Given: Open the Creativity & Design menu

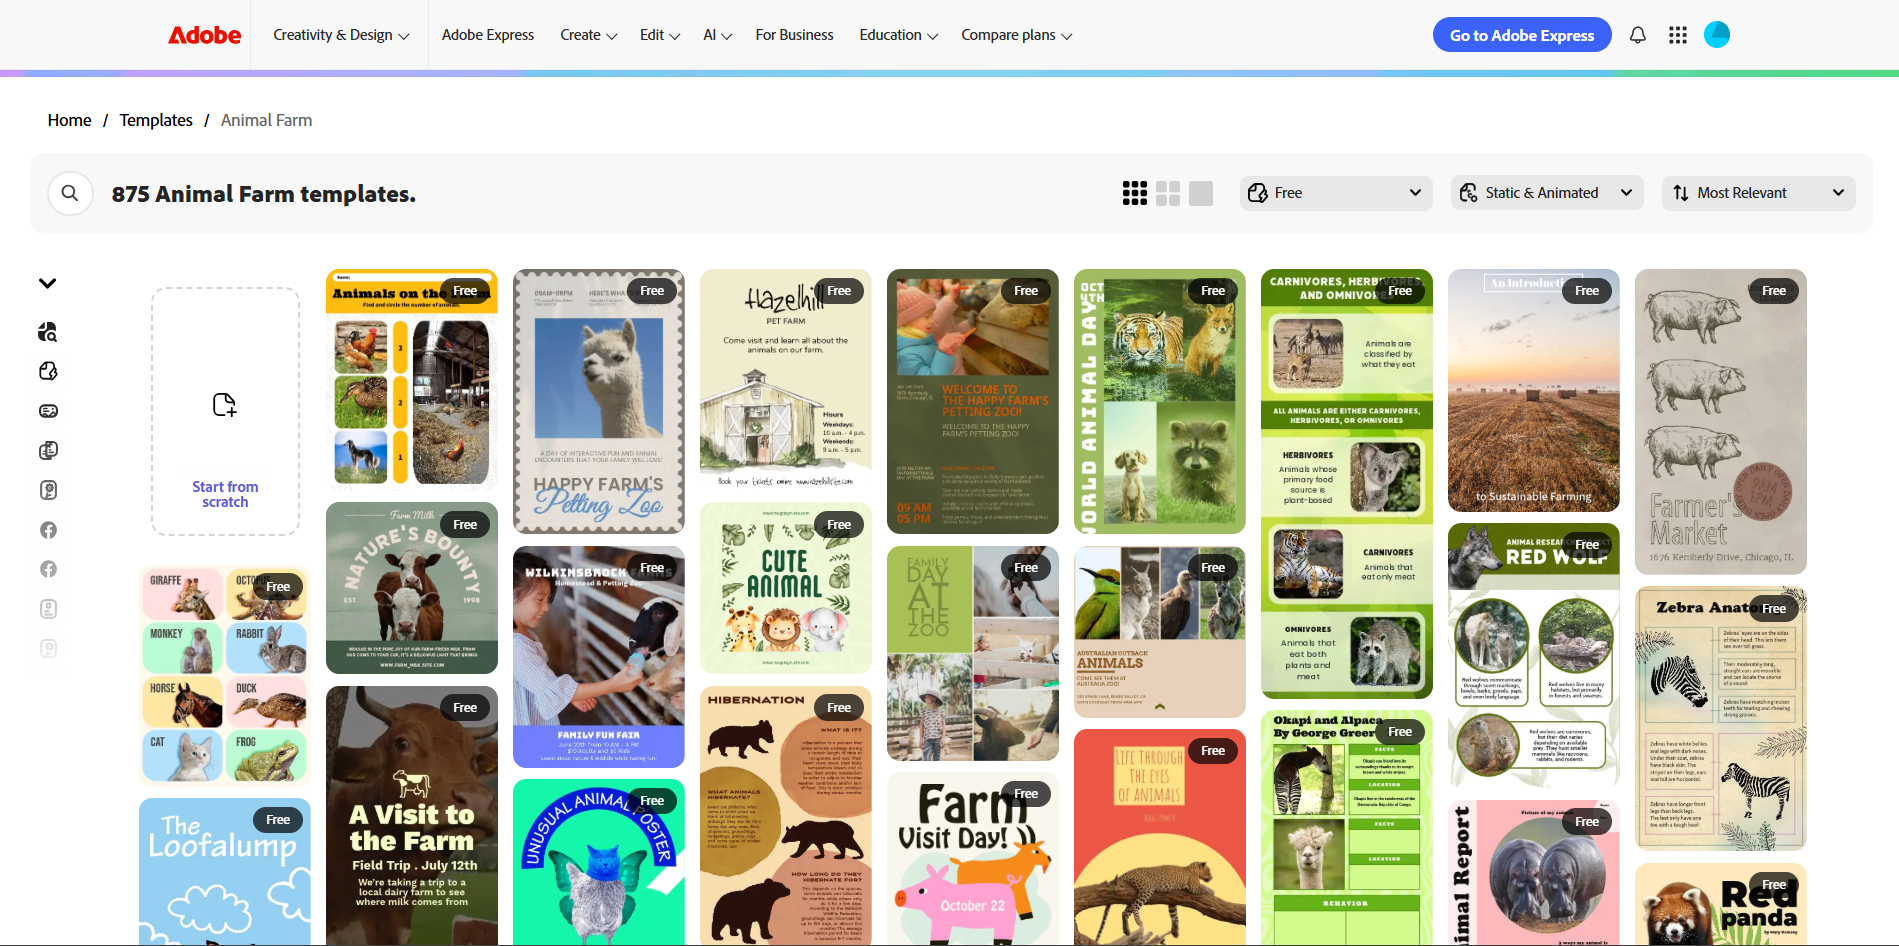Looking at the screenshot, I should (x=339, y=34).
